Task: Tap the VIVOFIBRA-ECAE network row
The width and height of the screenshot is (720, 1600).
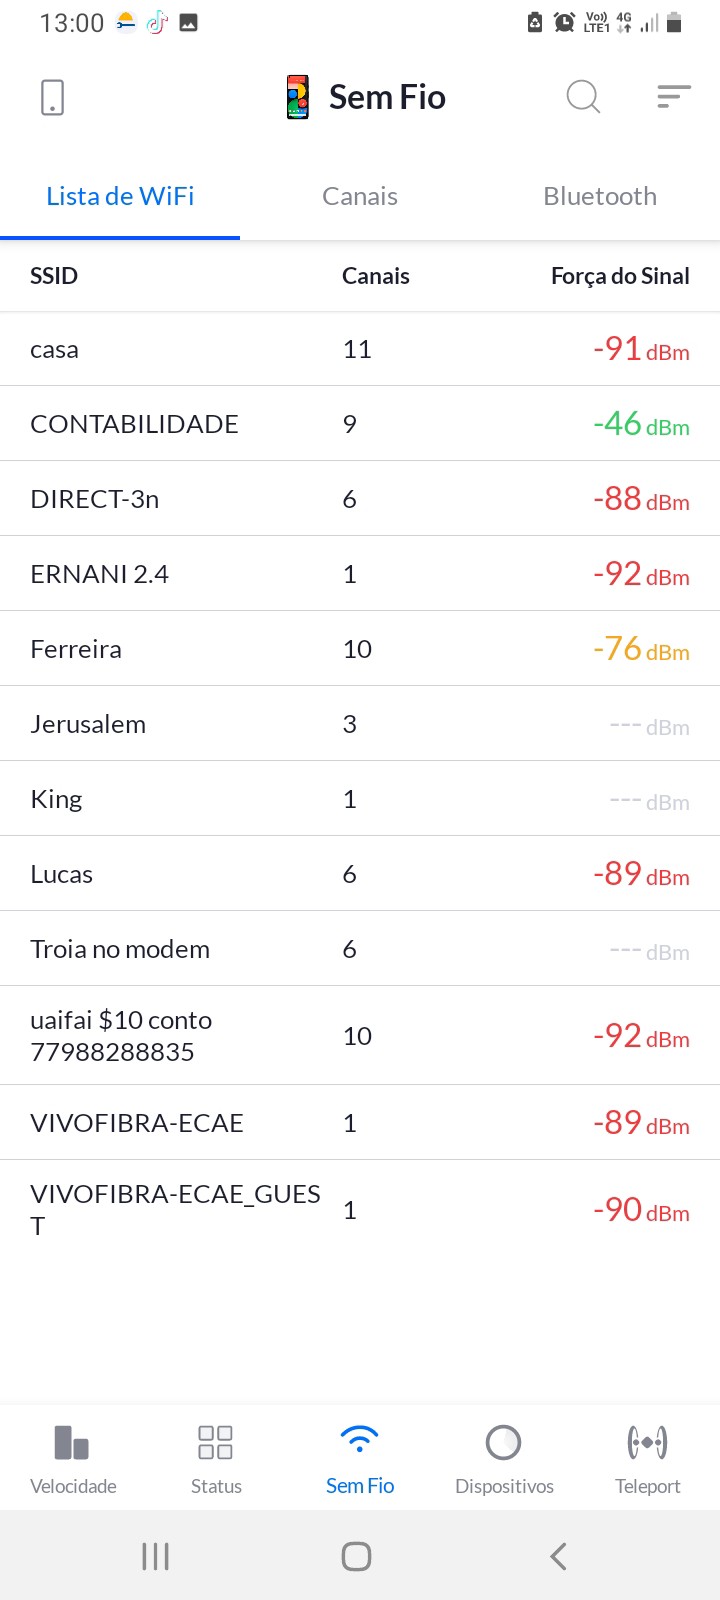Action: (137, 1123)
